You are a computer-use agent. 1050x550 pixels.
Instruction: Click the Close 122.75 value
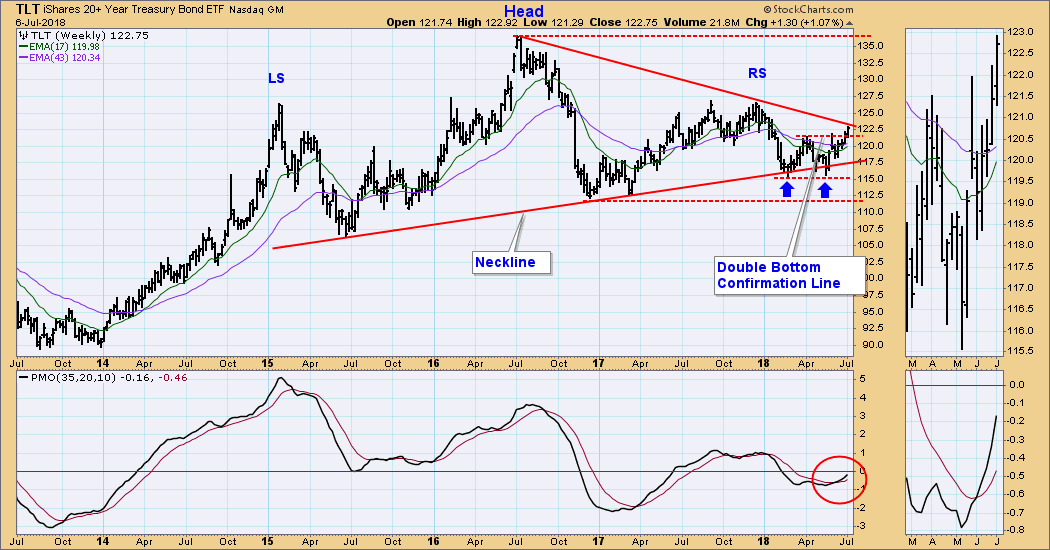623,22
